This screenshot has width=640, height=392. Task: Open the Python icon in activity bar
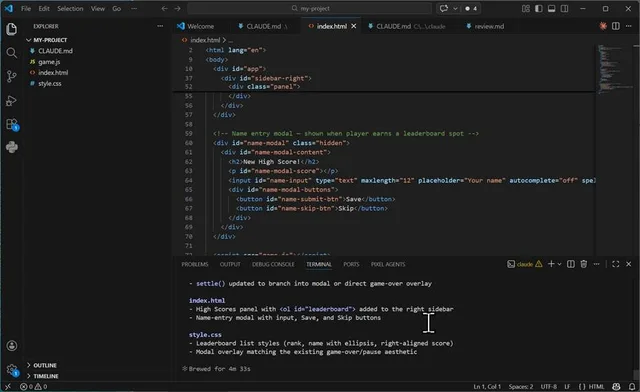click(11, 147)
